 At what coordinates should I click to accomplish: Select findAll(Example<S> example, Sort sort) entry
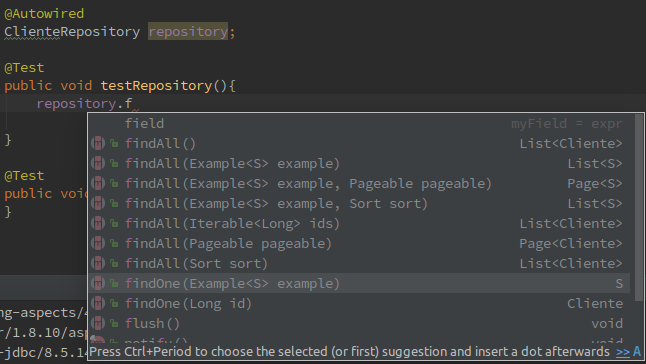[359, 203]
